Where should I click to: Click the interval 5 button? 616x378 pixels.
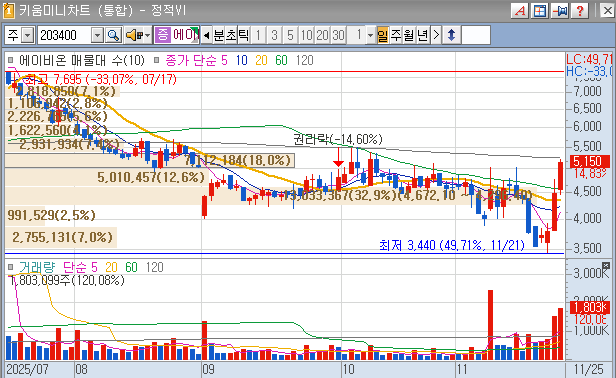(x=290, y=35)
